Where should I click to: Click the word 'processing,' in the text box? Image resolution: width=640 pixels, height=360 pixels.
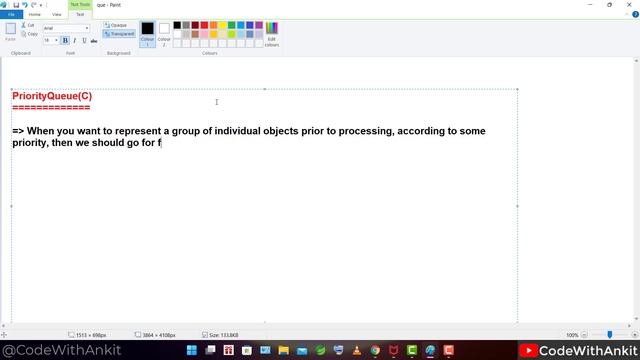pyautogui.click(x=366, y=131)
